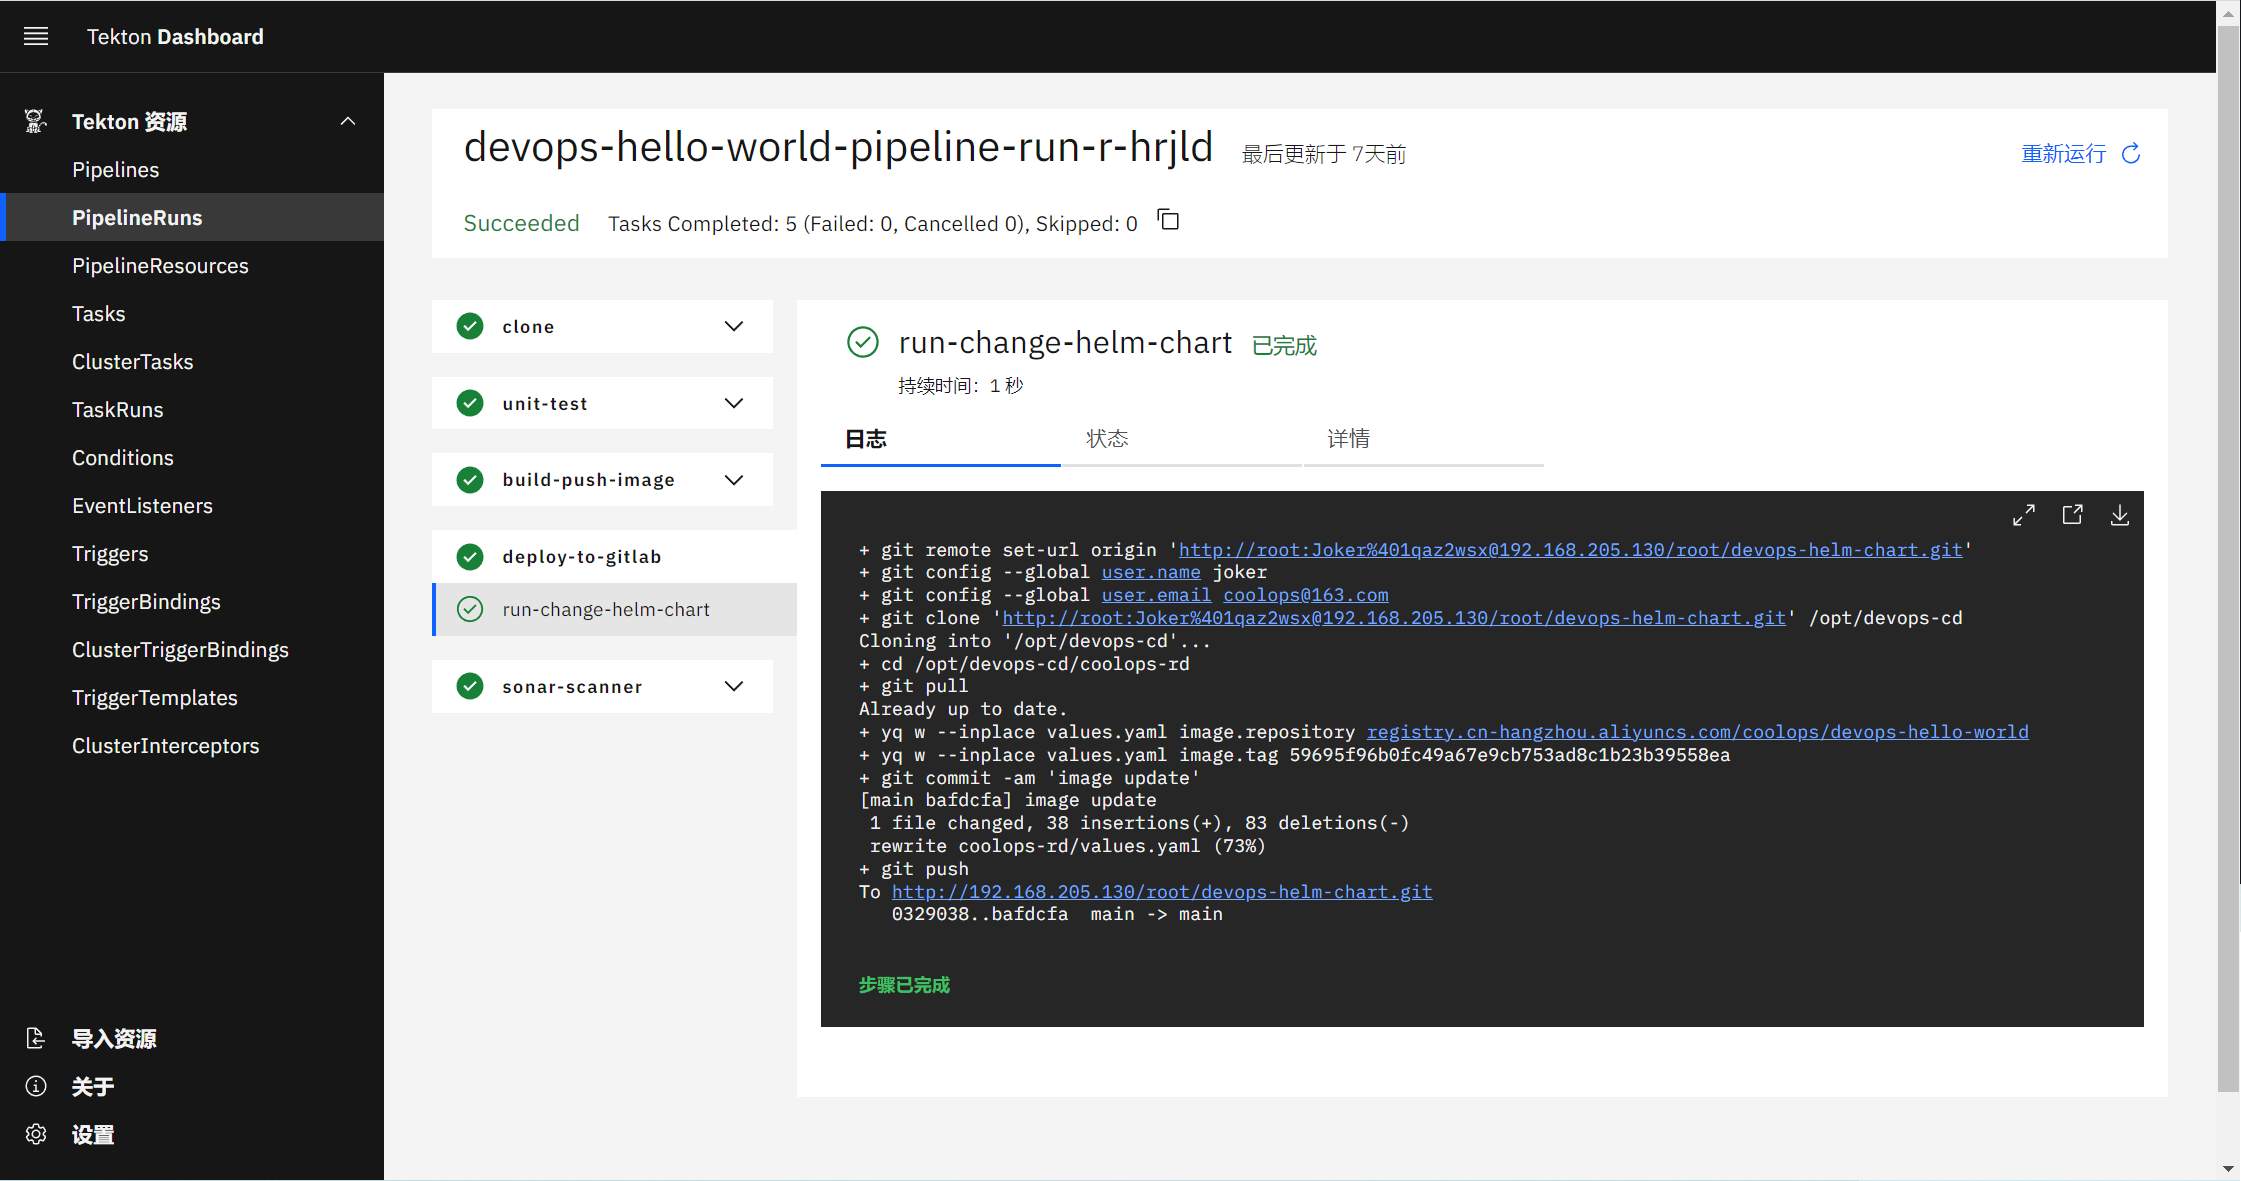The image size is (2241, 1181).
Task: Maximize the log viewer panel
Action: (2024, 515)
